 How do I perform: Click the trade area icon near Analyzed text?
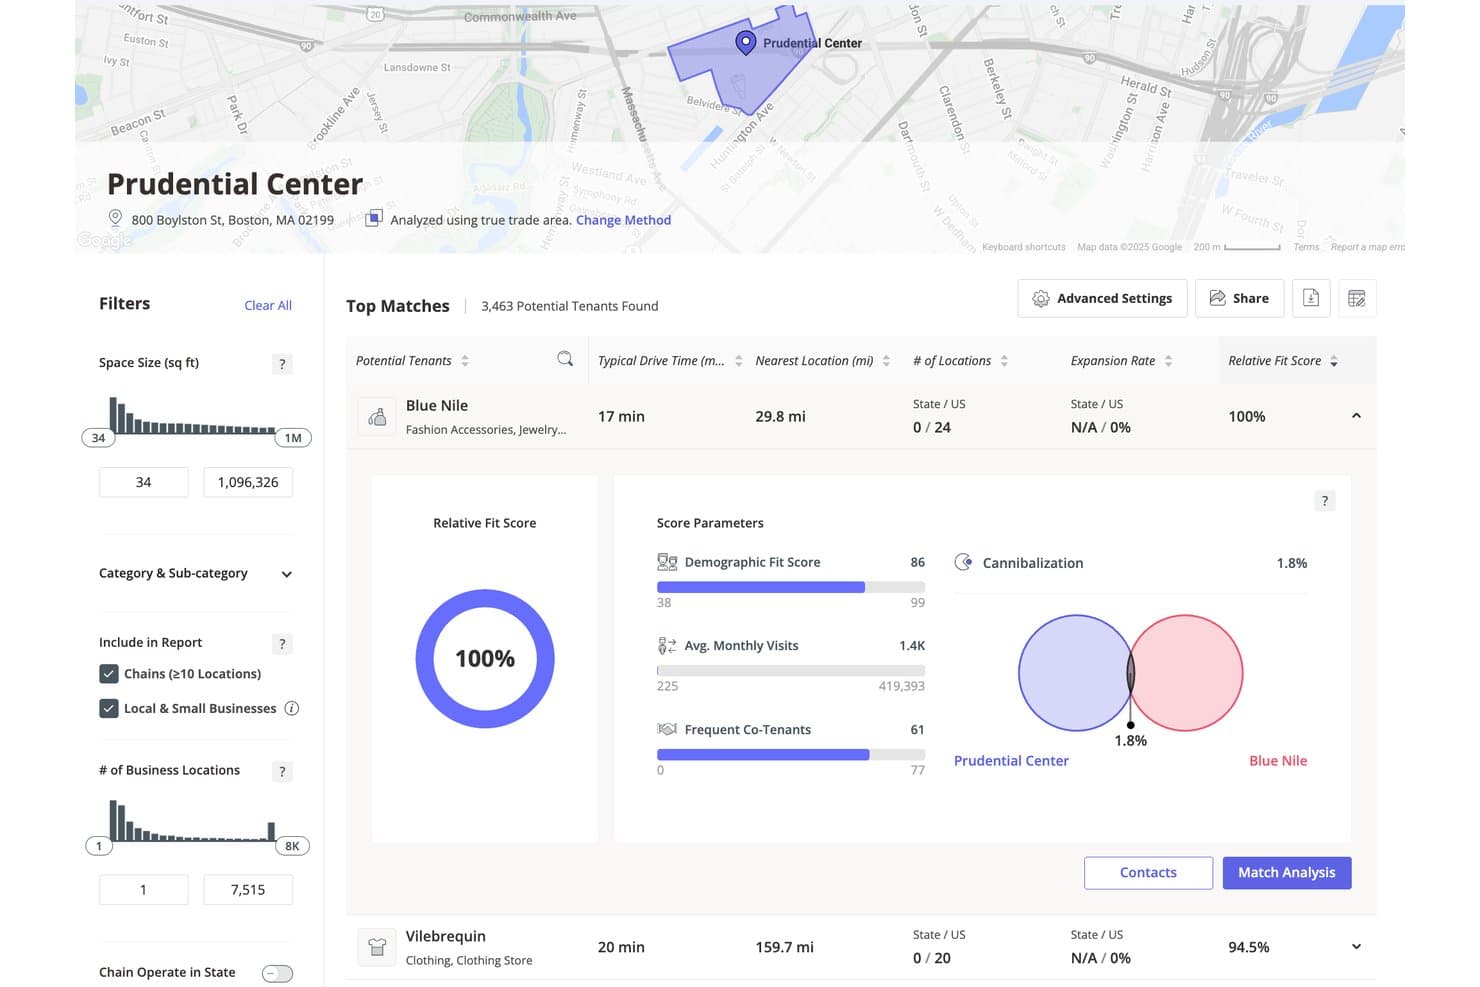373,218
